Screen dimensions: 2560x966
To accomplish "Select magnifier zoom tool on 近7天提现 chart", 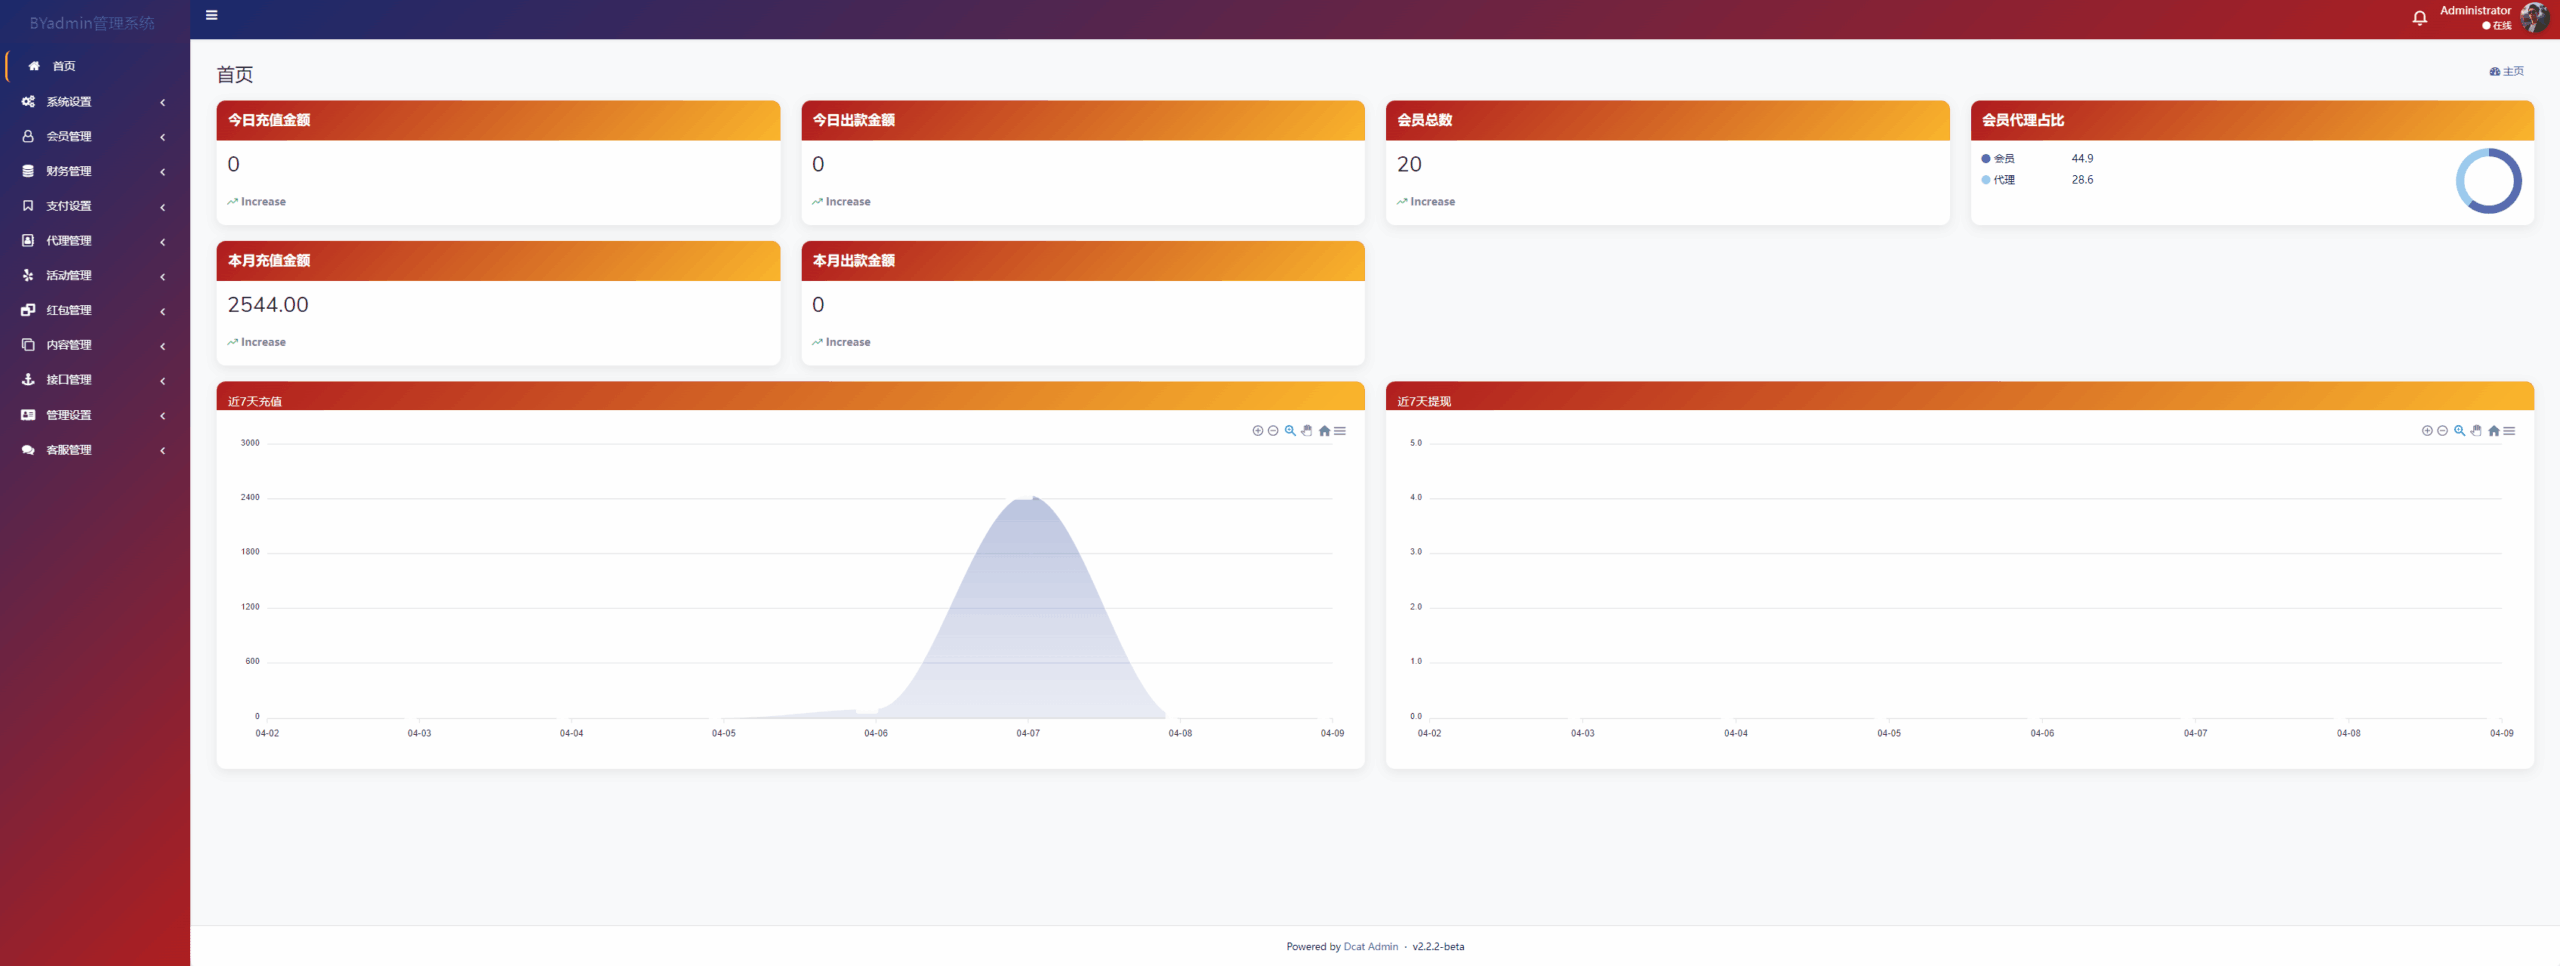I will point(2459,431).
